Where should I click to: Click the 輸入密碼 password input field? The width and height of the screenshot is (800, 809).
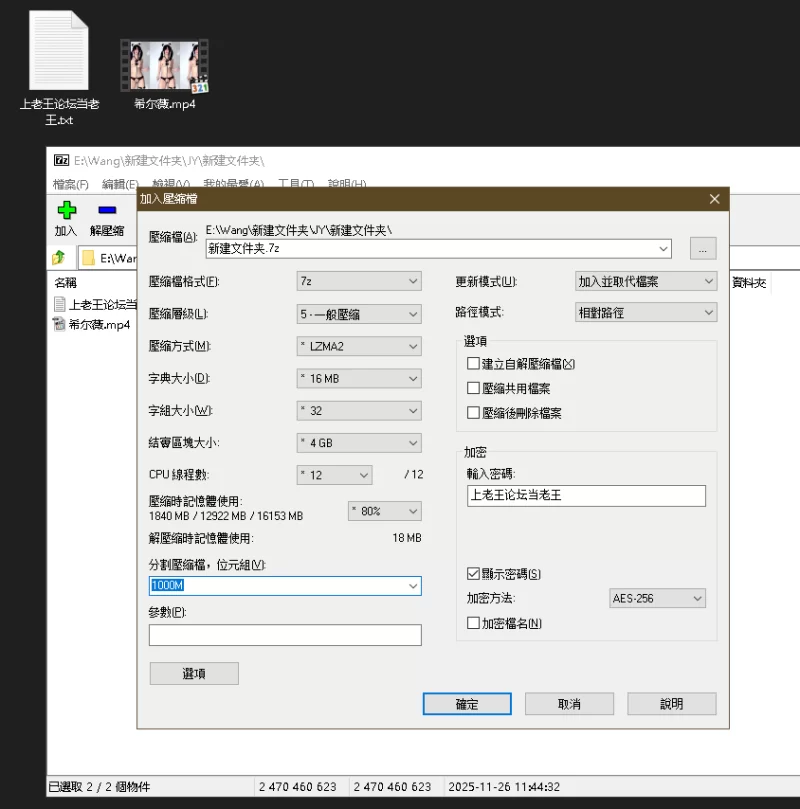(586, 496)
